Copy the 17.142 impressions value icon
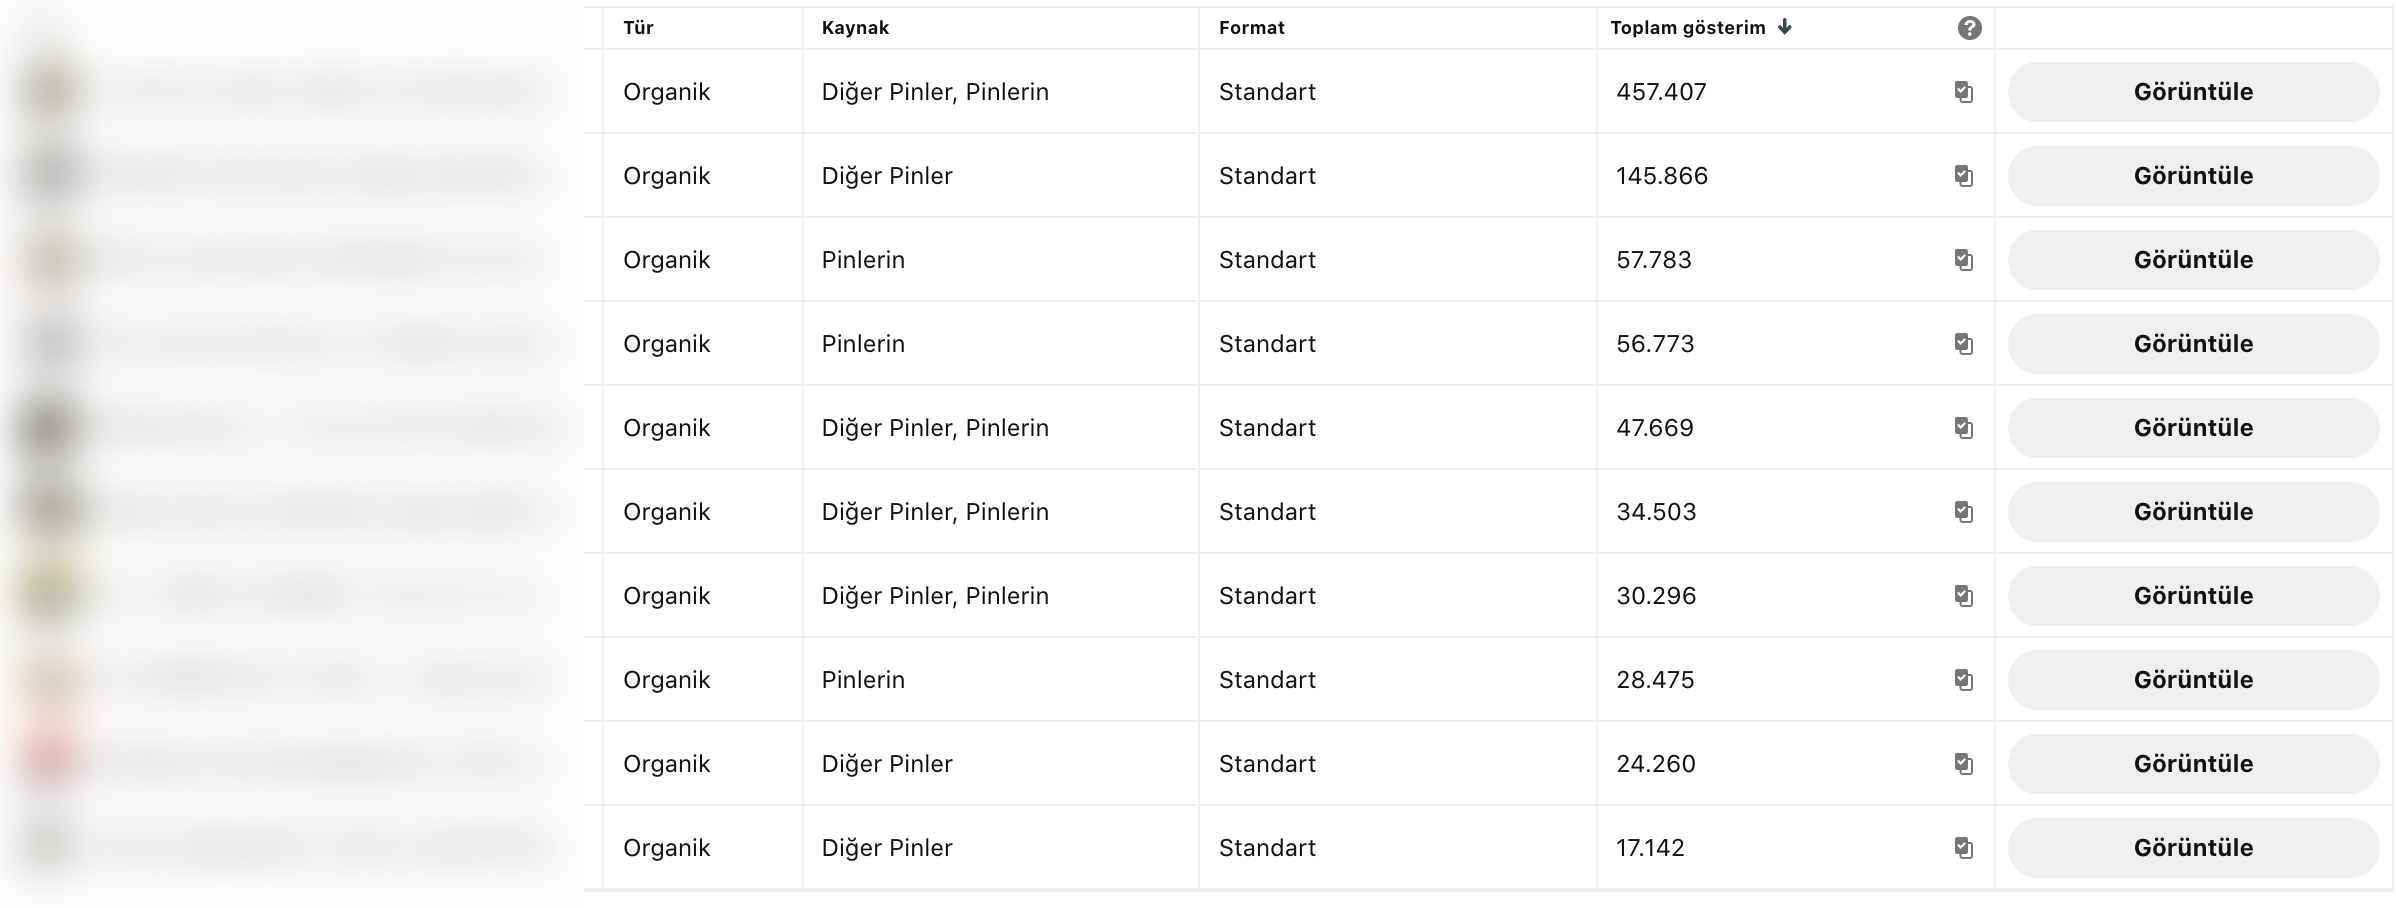 coord(1963,848)
